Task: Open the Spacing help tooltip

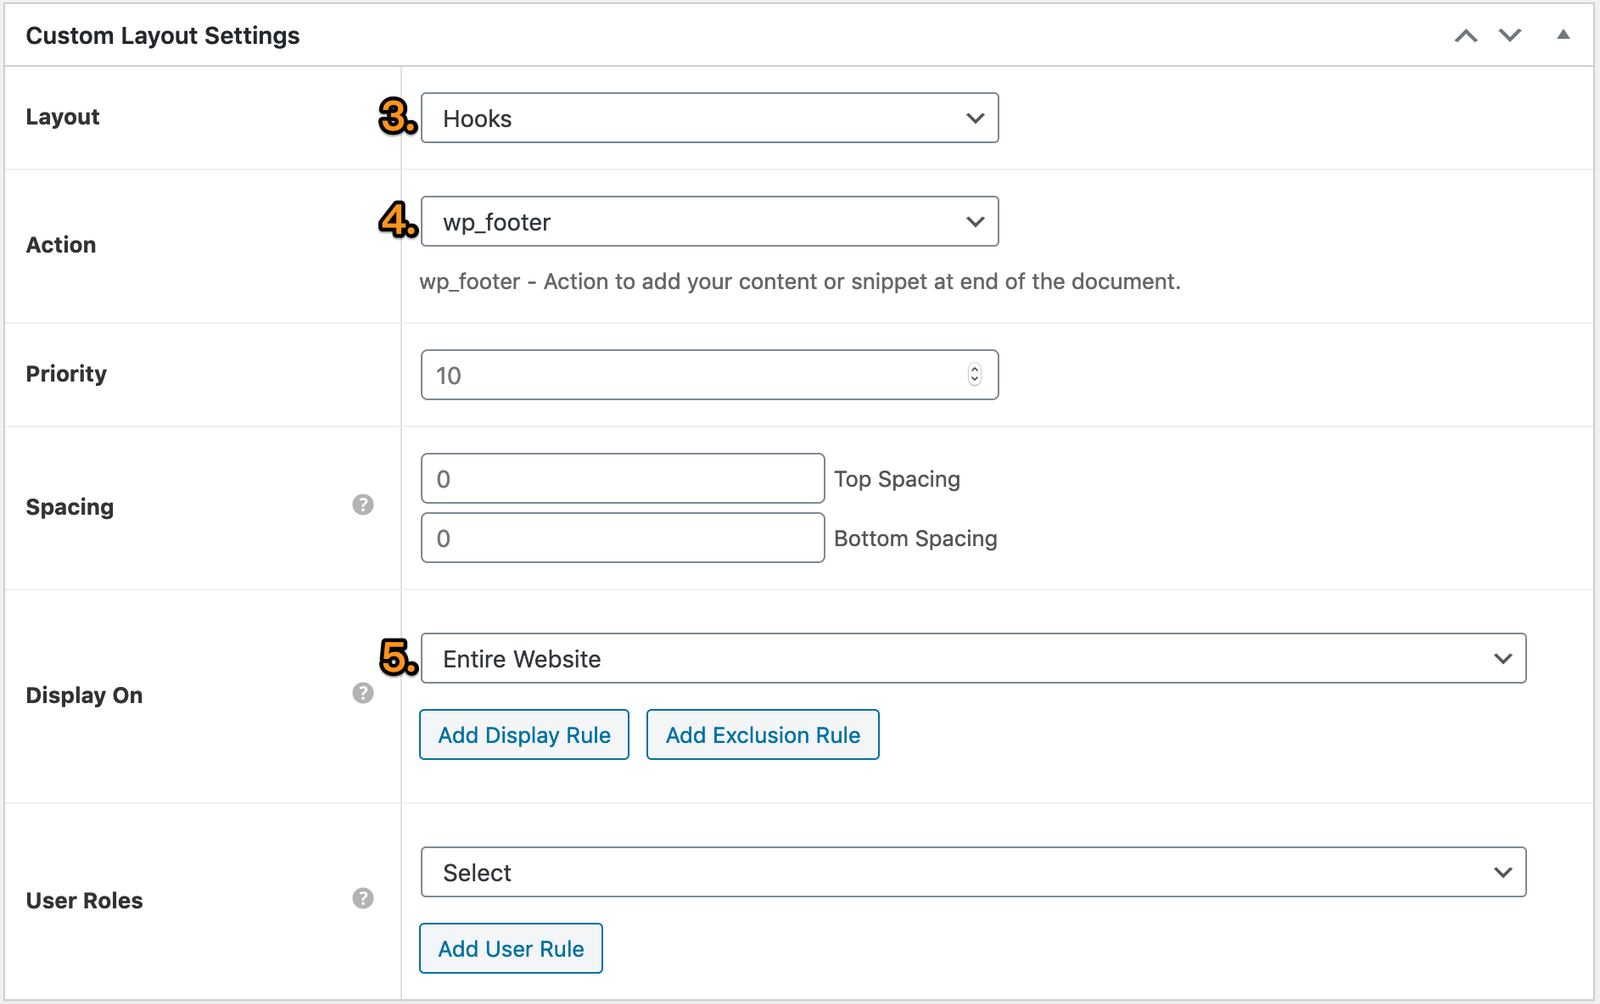Action: pos(361,506)
